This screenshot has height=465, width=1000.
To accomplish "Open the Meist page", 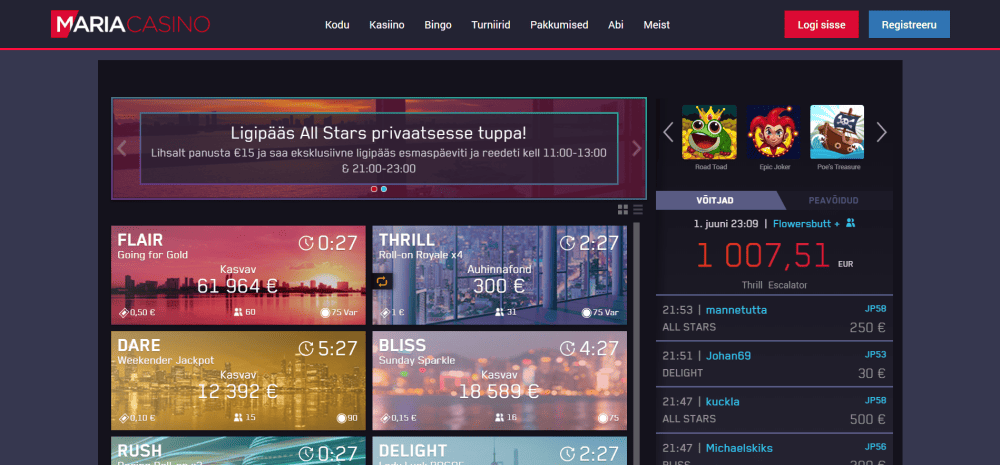I will point(656,25).
